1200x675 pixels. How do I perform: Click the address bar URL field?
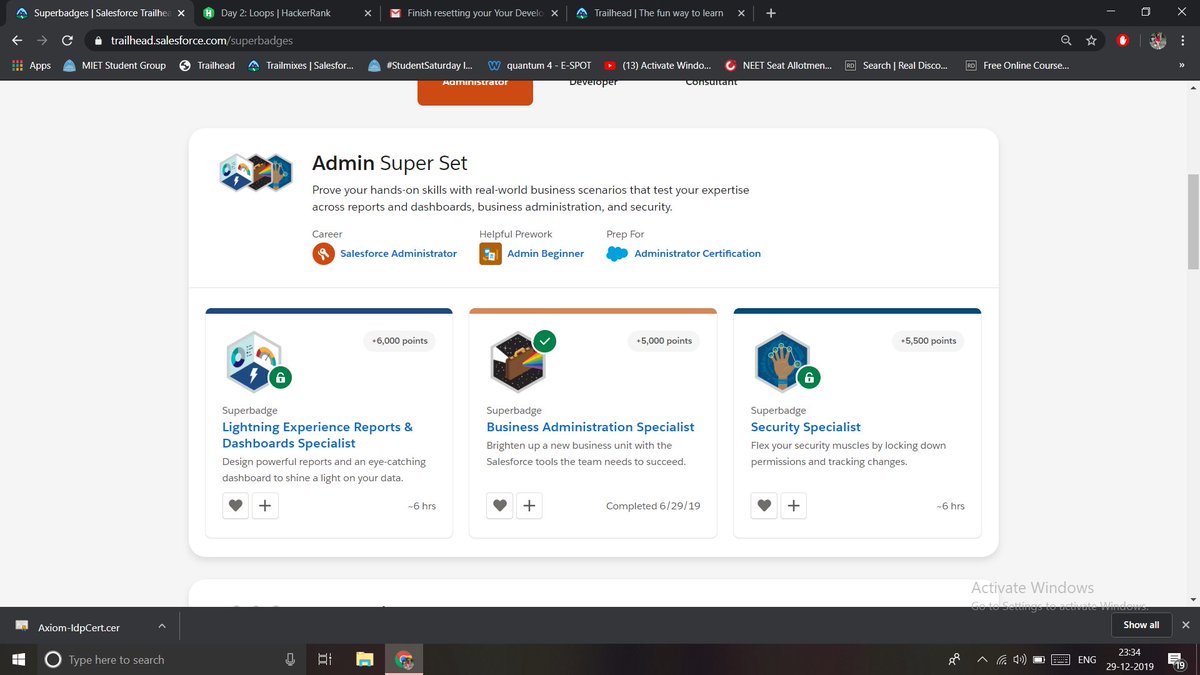coord(570,40)
